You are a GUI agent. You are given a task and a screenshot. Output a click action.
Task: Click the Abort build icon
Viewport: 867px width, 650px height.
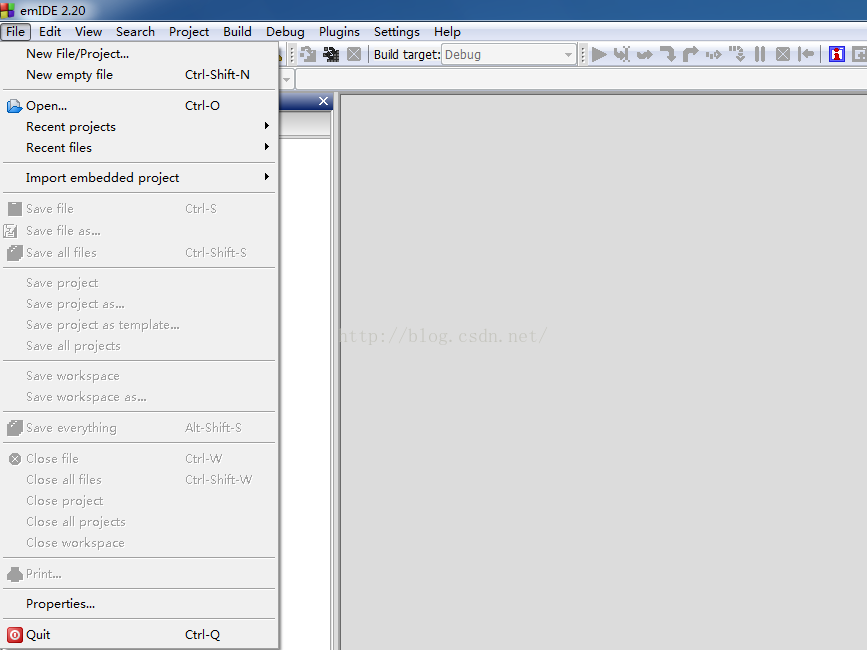[354, 54]
